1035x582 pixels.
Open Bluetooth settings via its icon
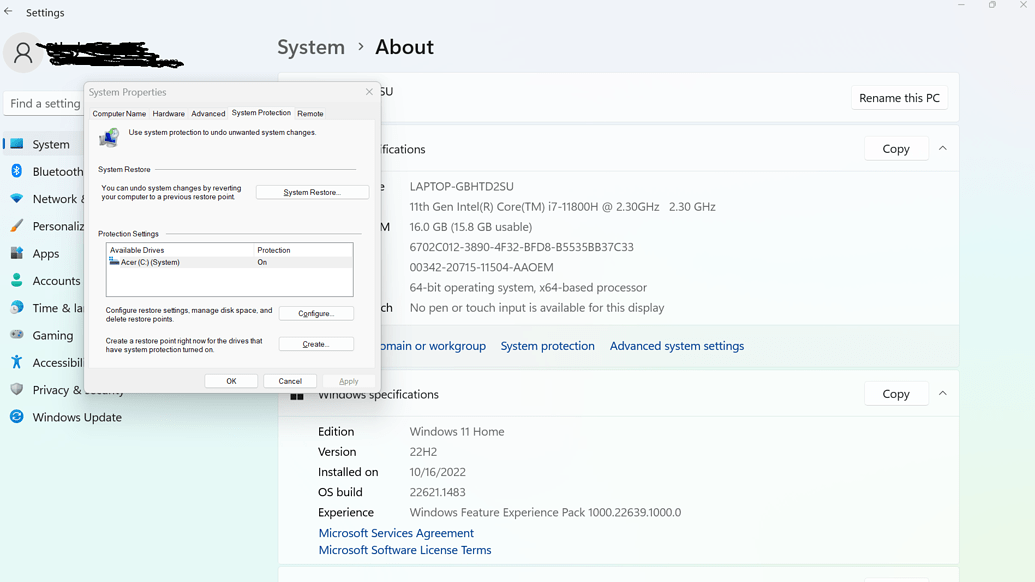(17, 171)
